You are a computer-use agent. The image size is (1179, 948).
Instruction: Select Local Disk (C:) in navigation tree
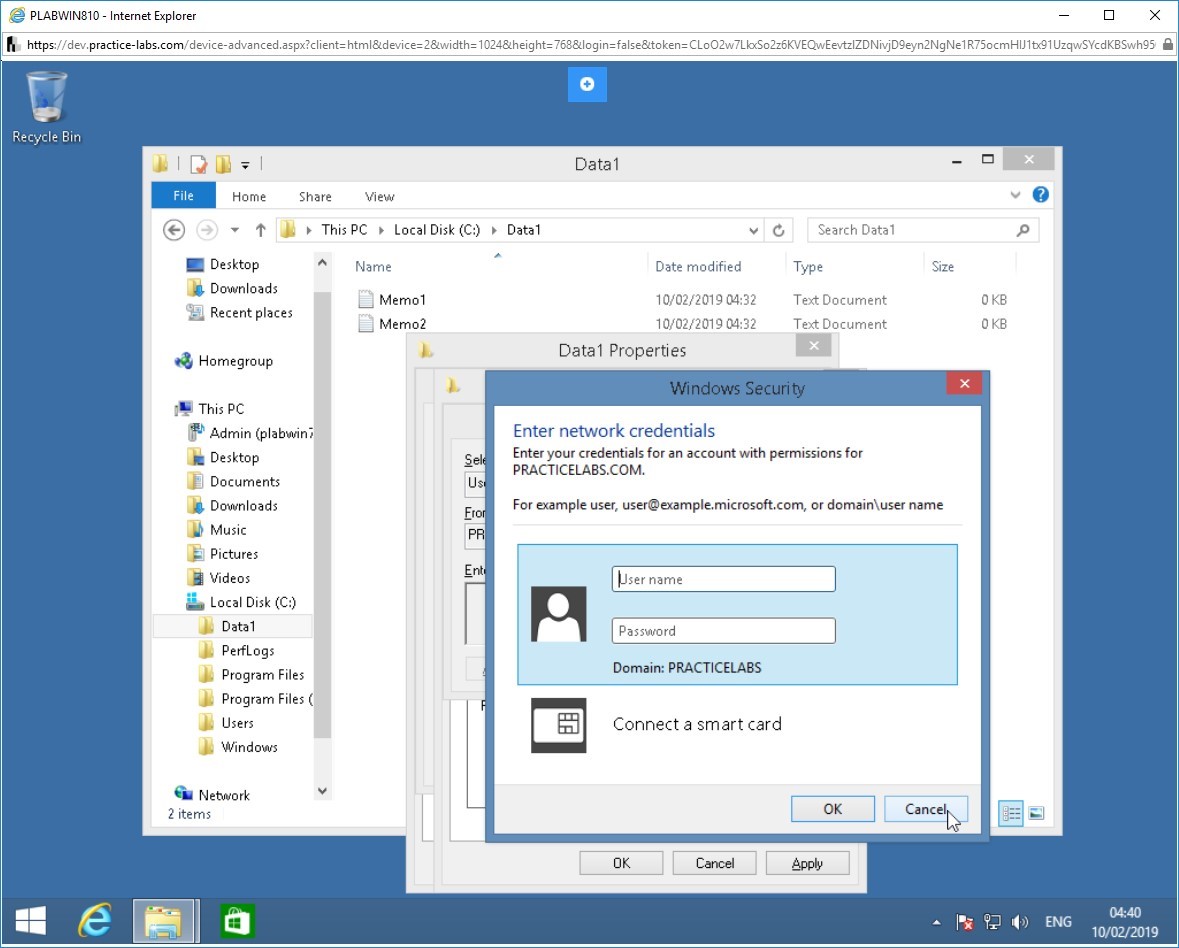point(241,602)
